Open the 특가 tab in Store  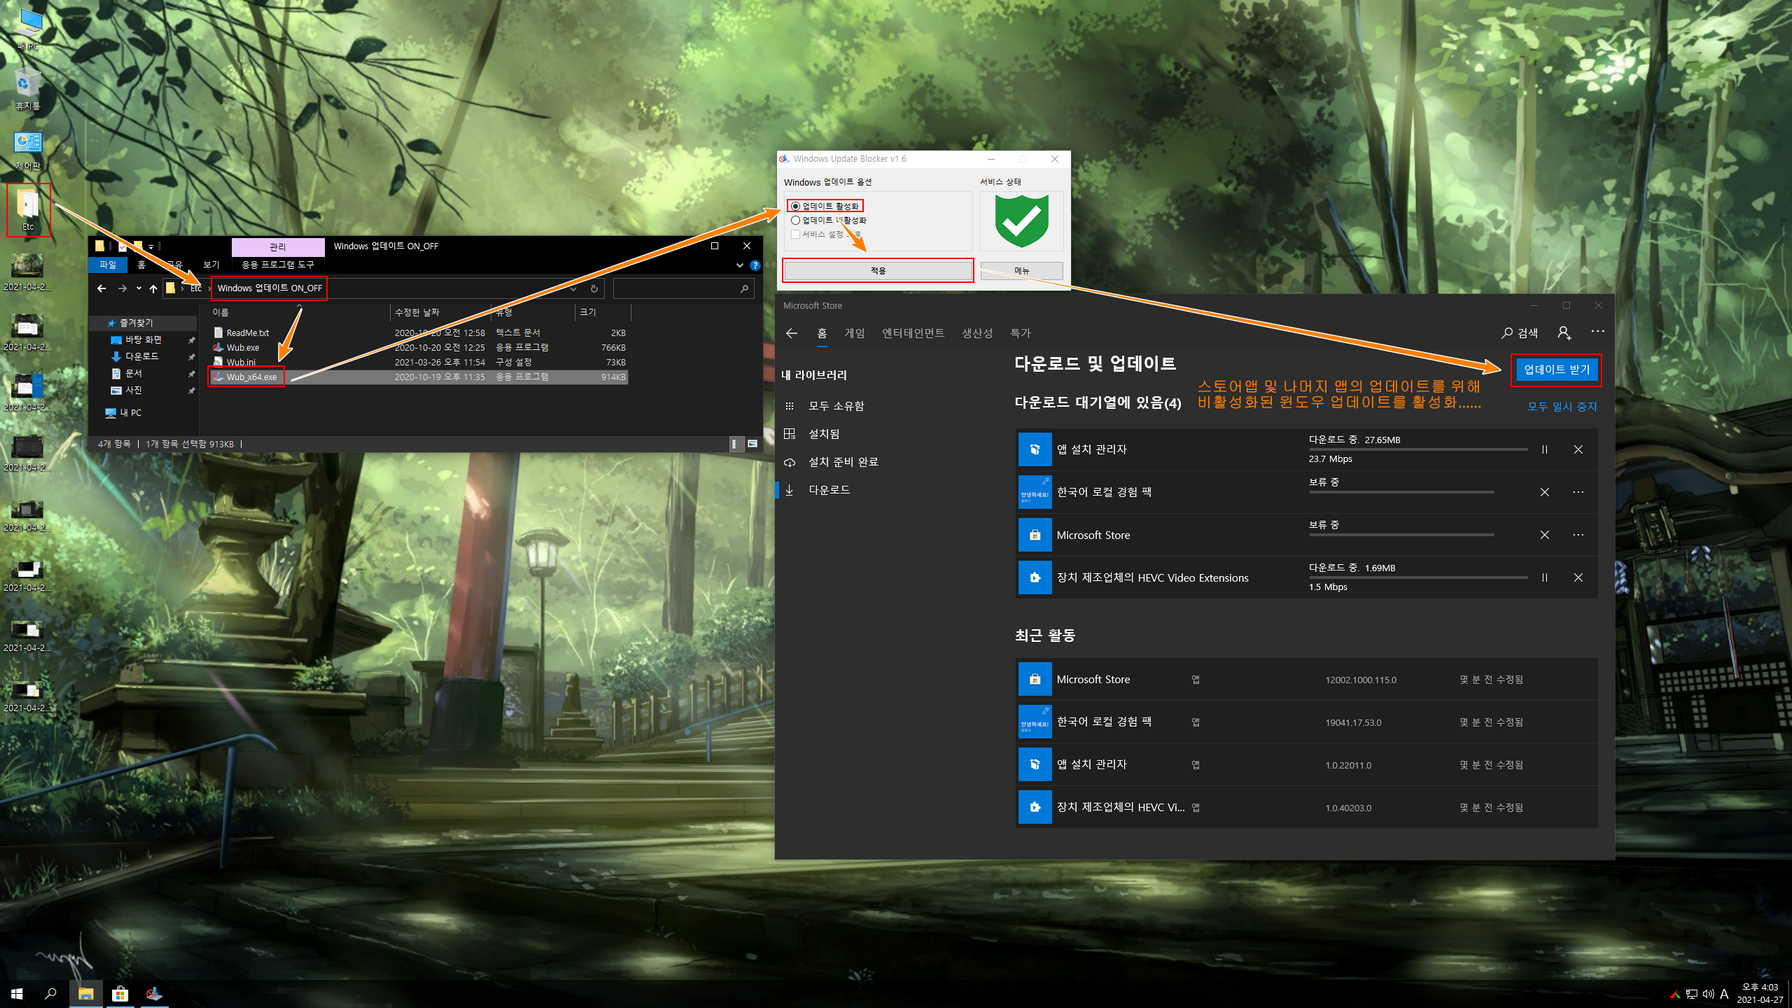tap(1020, 333)
